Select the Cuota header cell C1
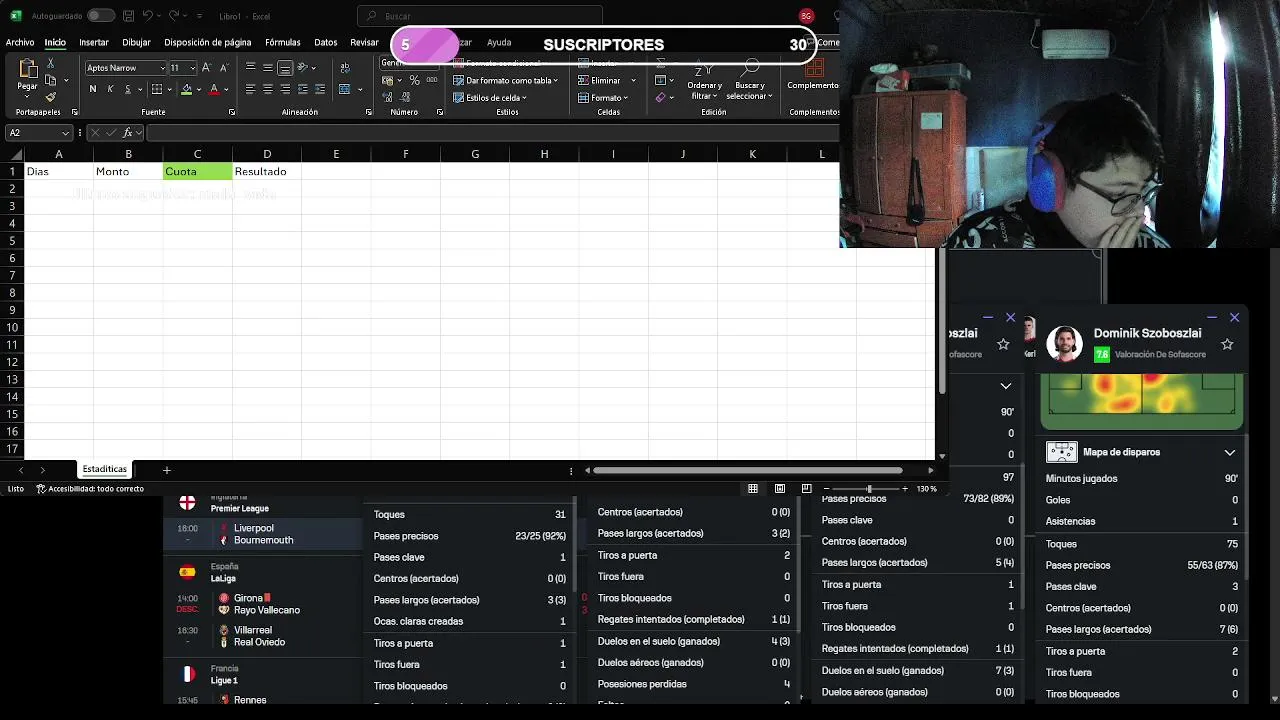1280x720 pixels. pos(197,171)
